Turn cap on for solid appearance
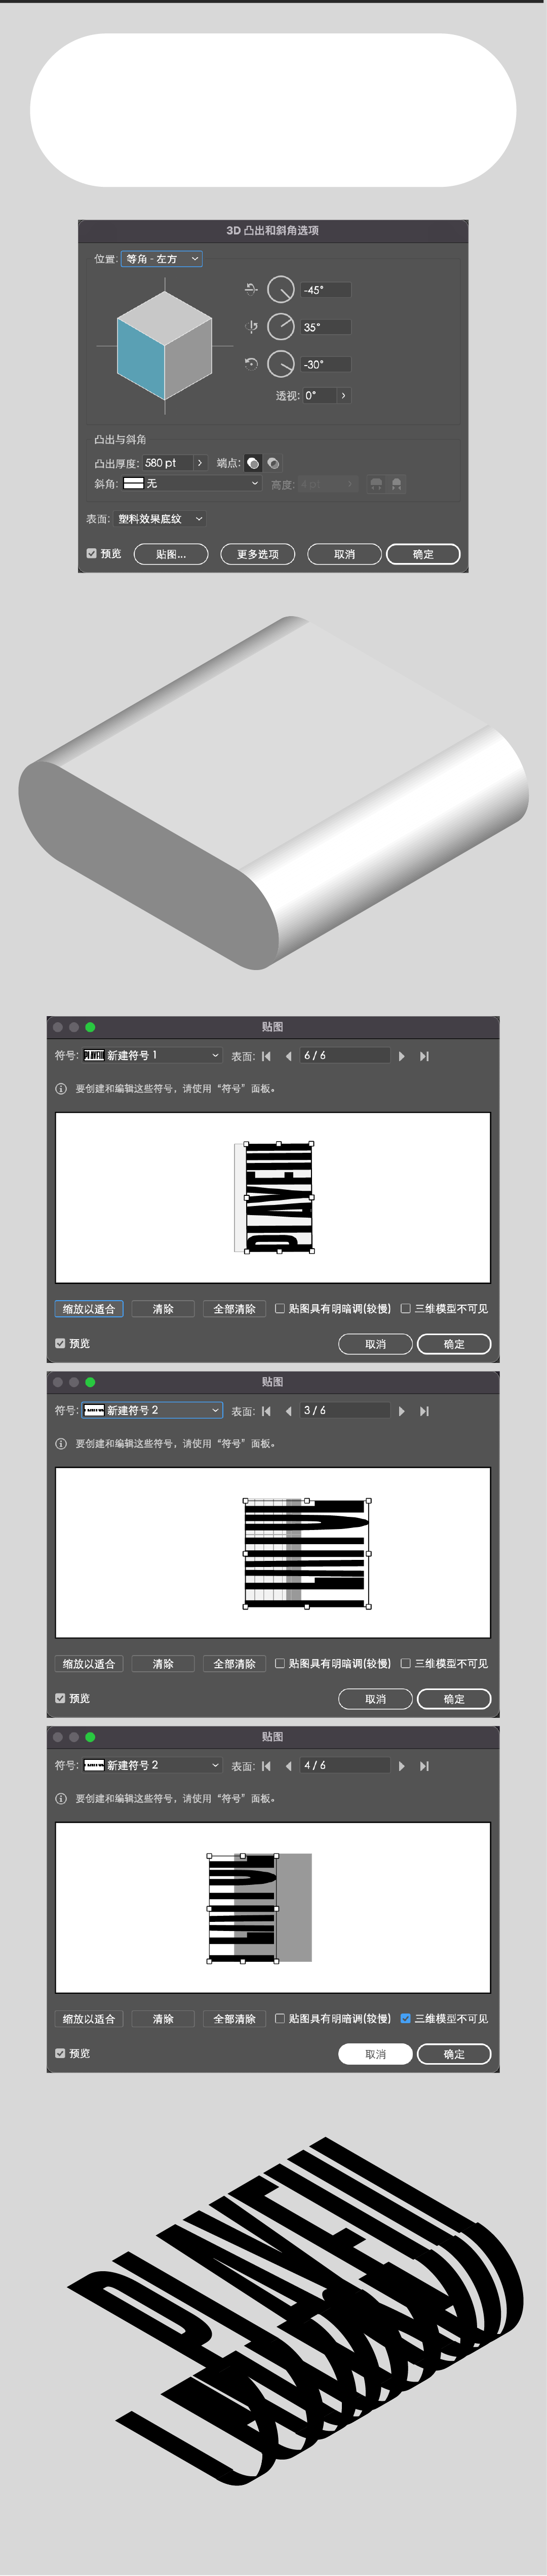This screenshot has height=2576, width=547. (x=253, y=463)
